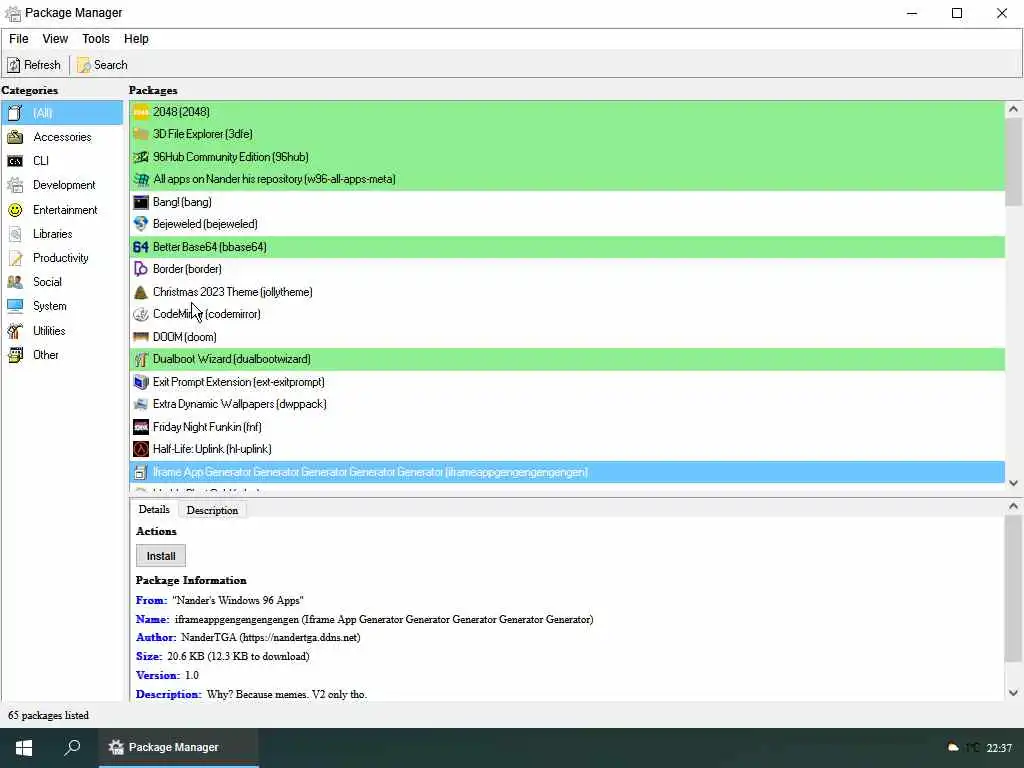Click the package list scroll-down arrow

1013,483
